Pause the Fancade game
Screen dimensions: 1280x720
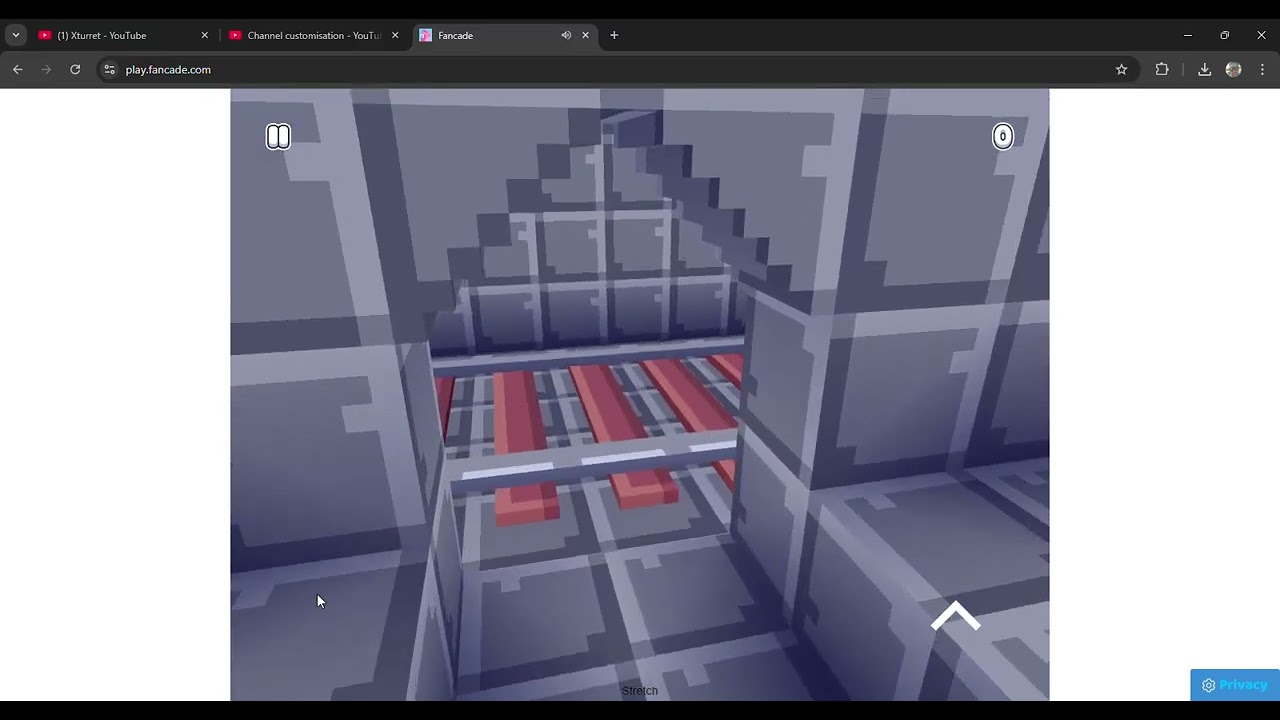click(x=278, y=137)
